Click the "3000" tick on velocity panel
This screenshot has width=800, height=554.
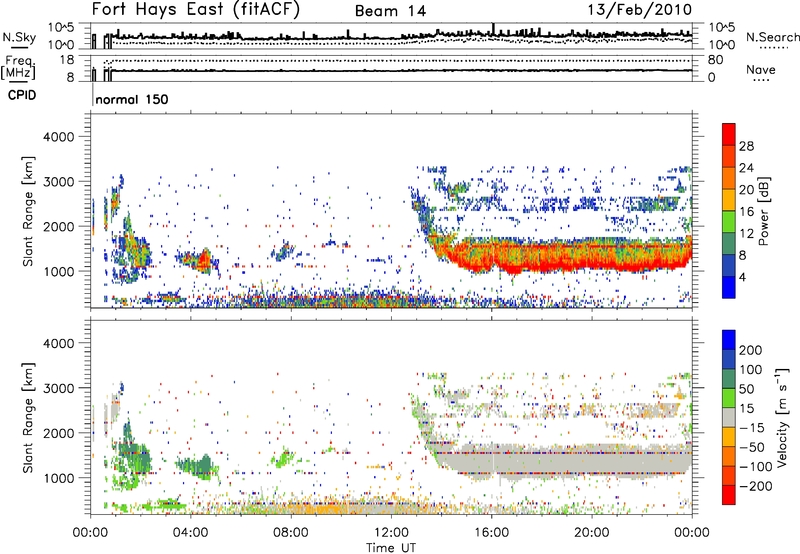[59, 388]
